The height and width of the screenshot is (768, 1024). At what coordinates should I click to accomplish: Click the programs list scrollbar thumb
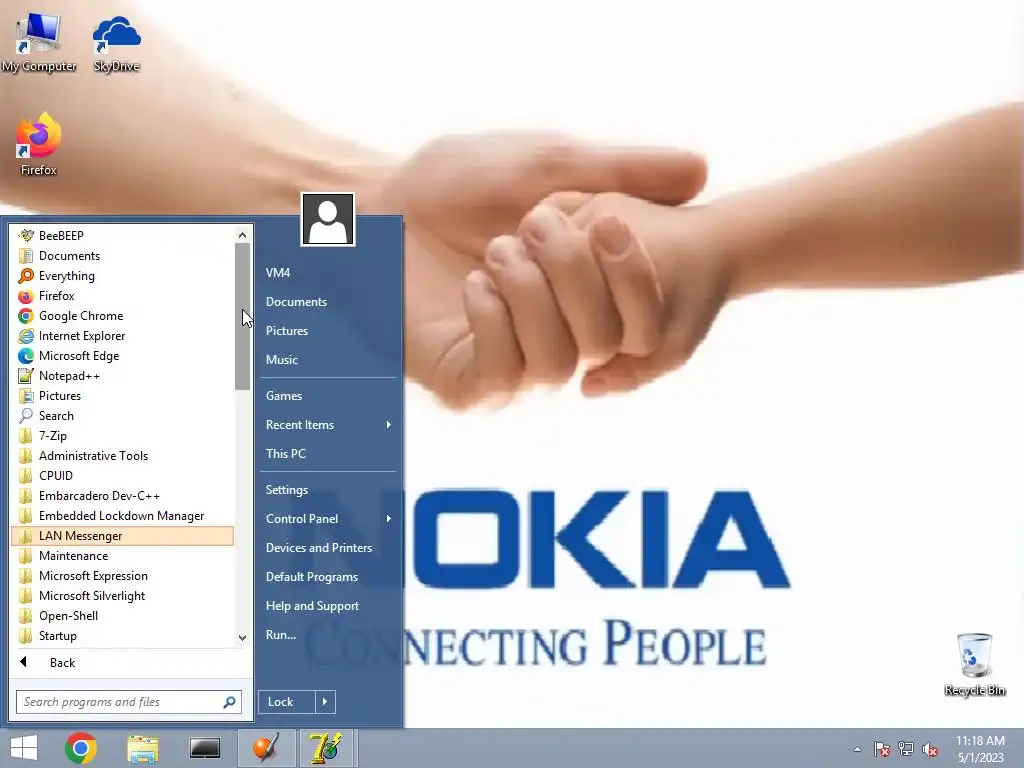(242, 317)
